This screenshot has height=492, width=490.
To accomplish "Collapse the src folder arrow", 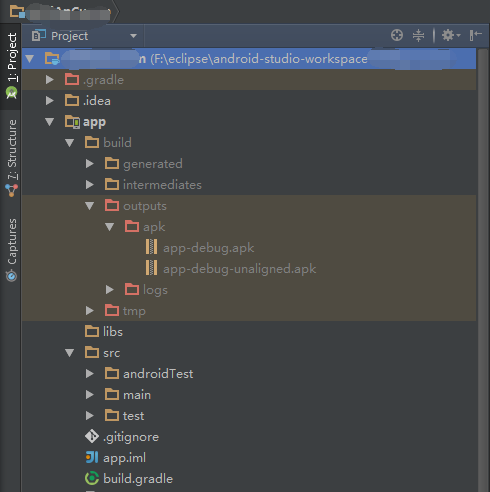I will [x=70, y=353].
